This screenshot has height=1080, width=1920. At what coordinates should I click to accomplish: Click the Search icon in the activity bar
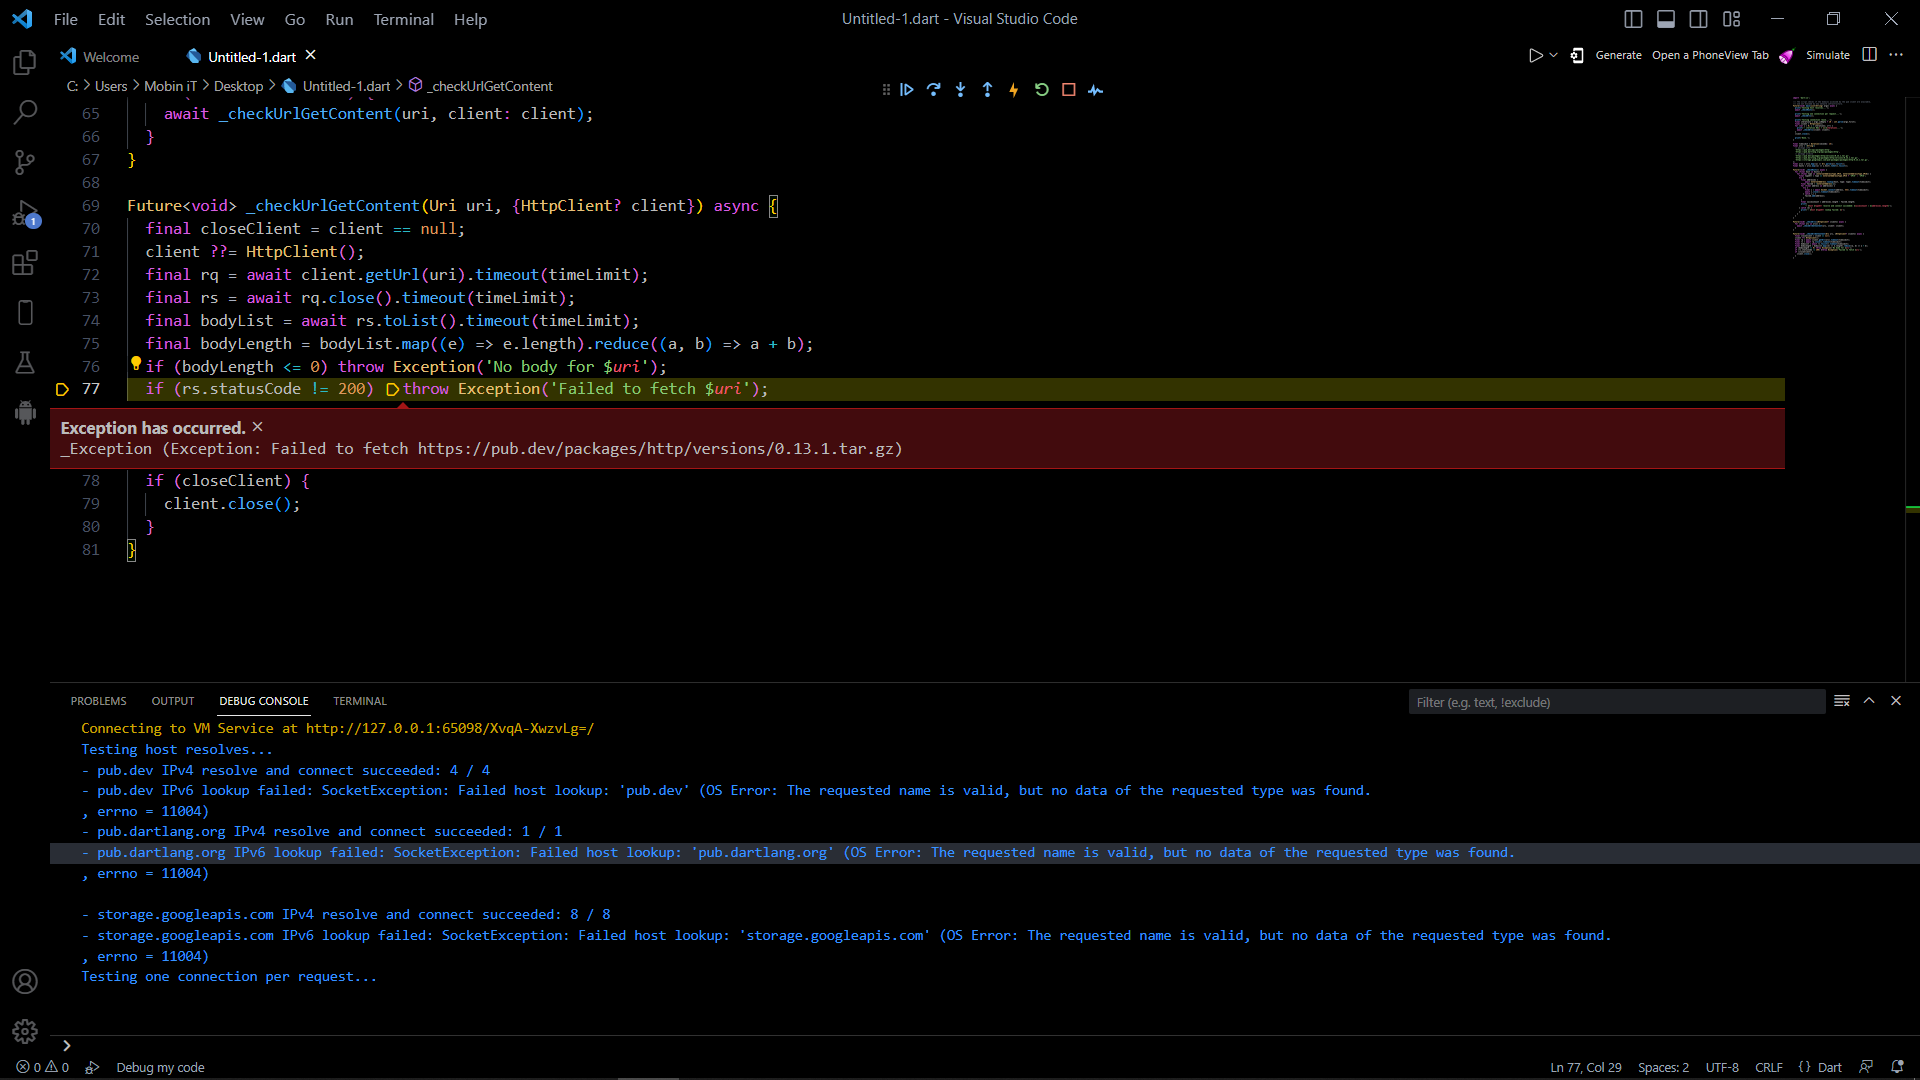coord(24,112)
